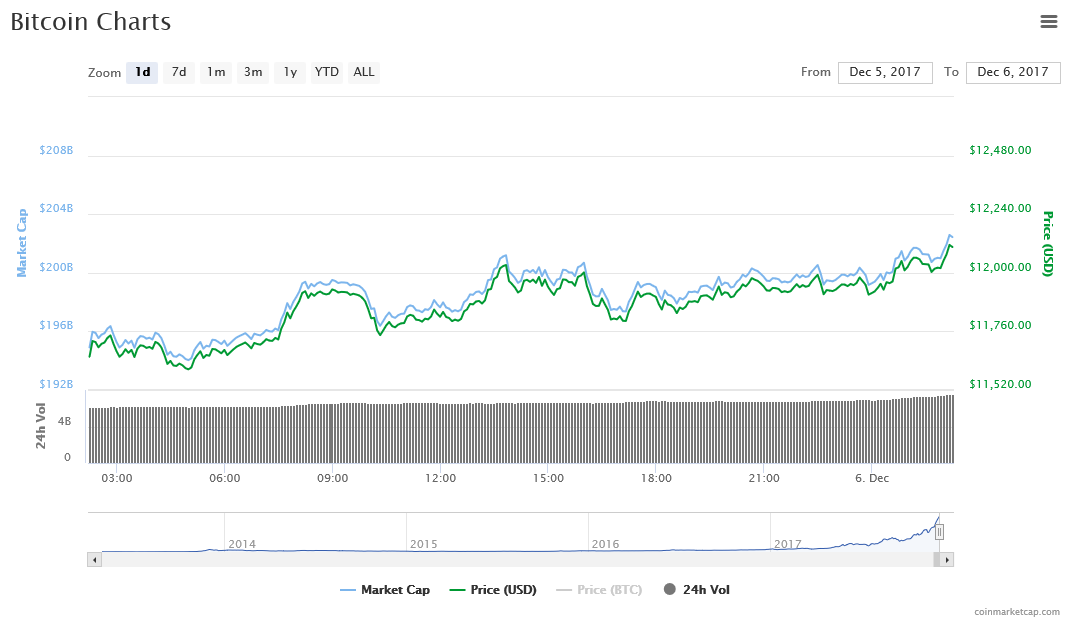1070x620 pixels.
Task: Click the $12,480.00 price axis label
Action: 1000,150
